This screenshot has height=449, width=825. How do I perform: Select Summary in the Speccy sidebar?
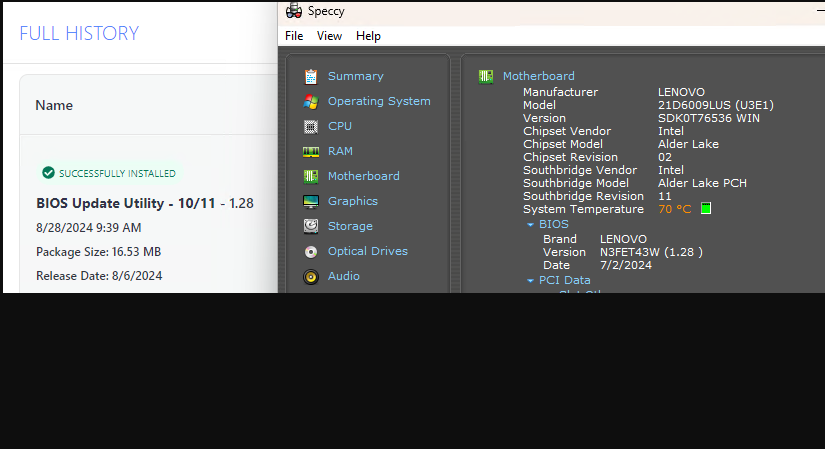[x=356, y=76]
